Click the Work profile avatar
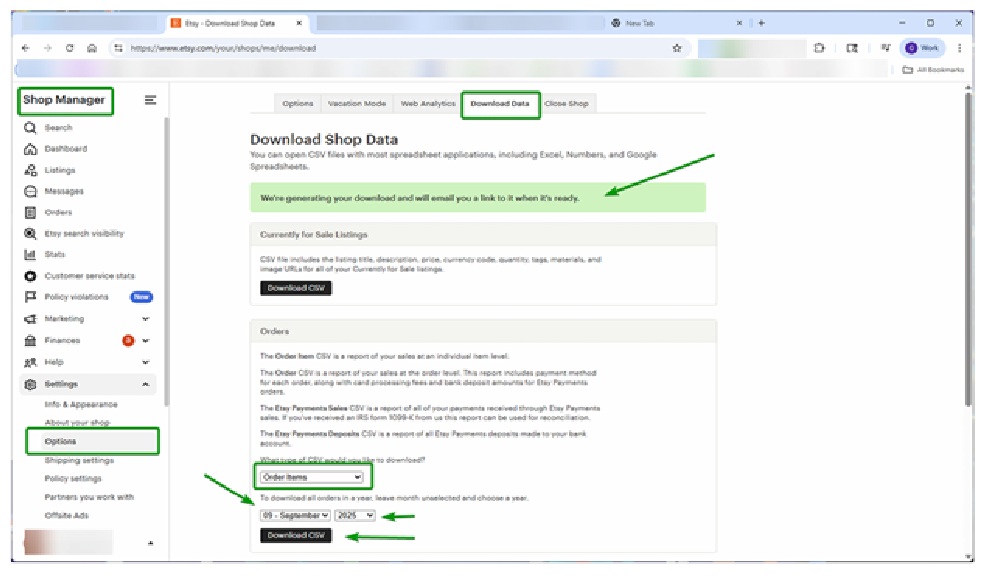Viewport: 991px width, 583px height. coord(923,48)
